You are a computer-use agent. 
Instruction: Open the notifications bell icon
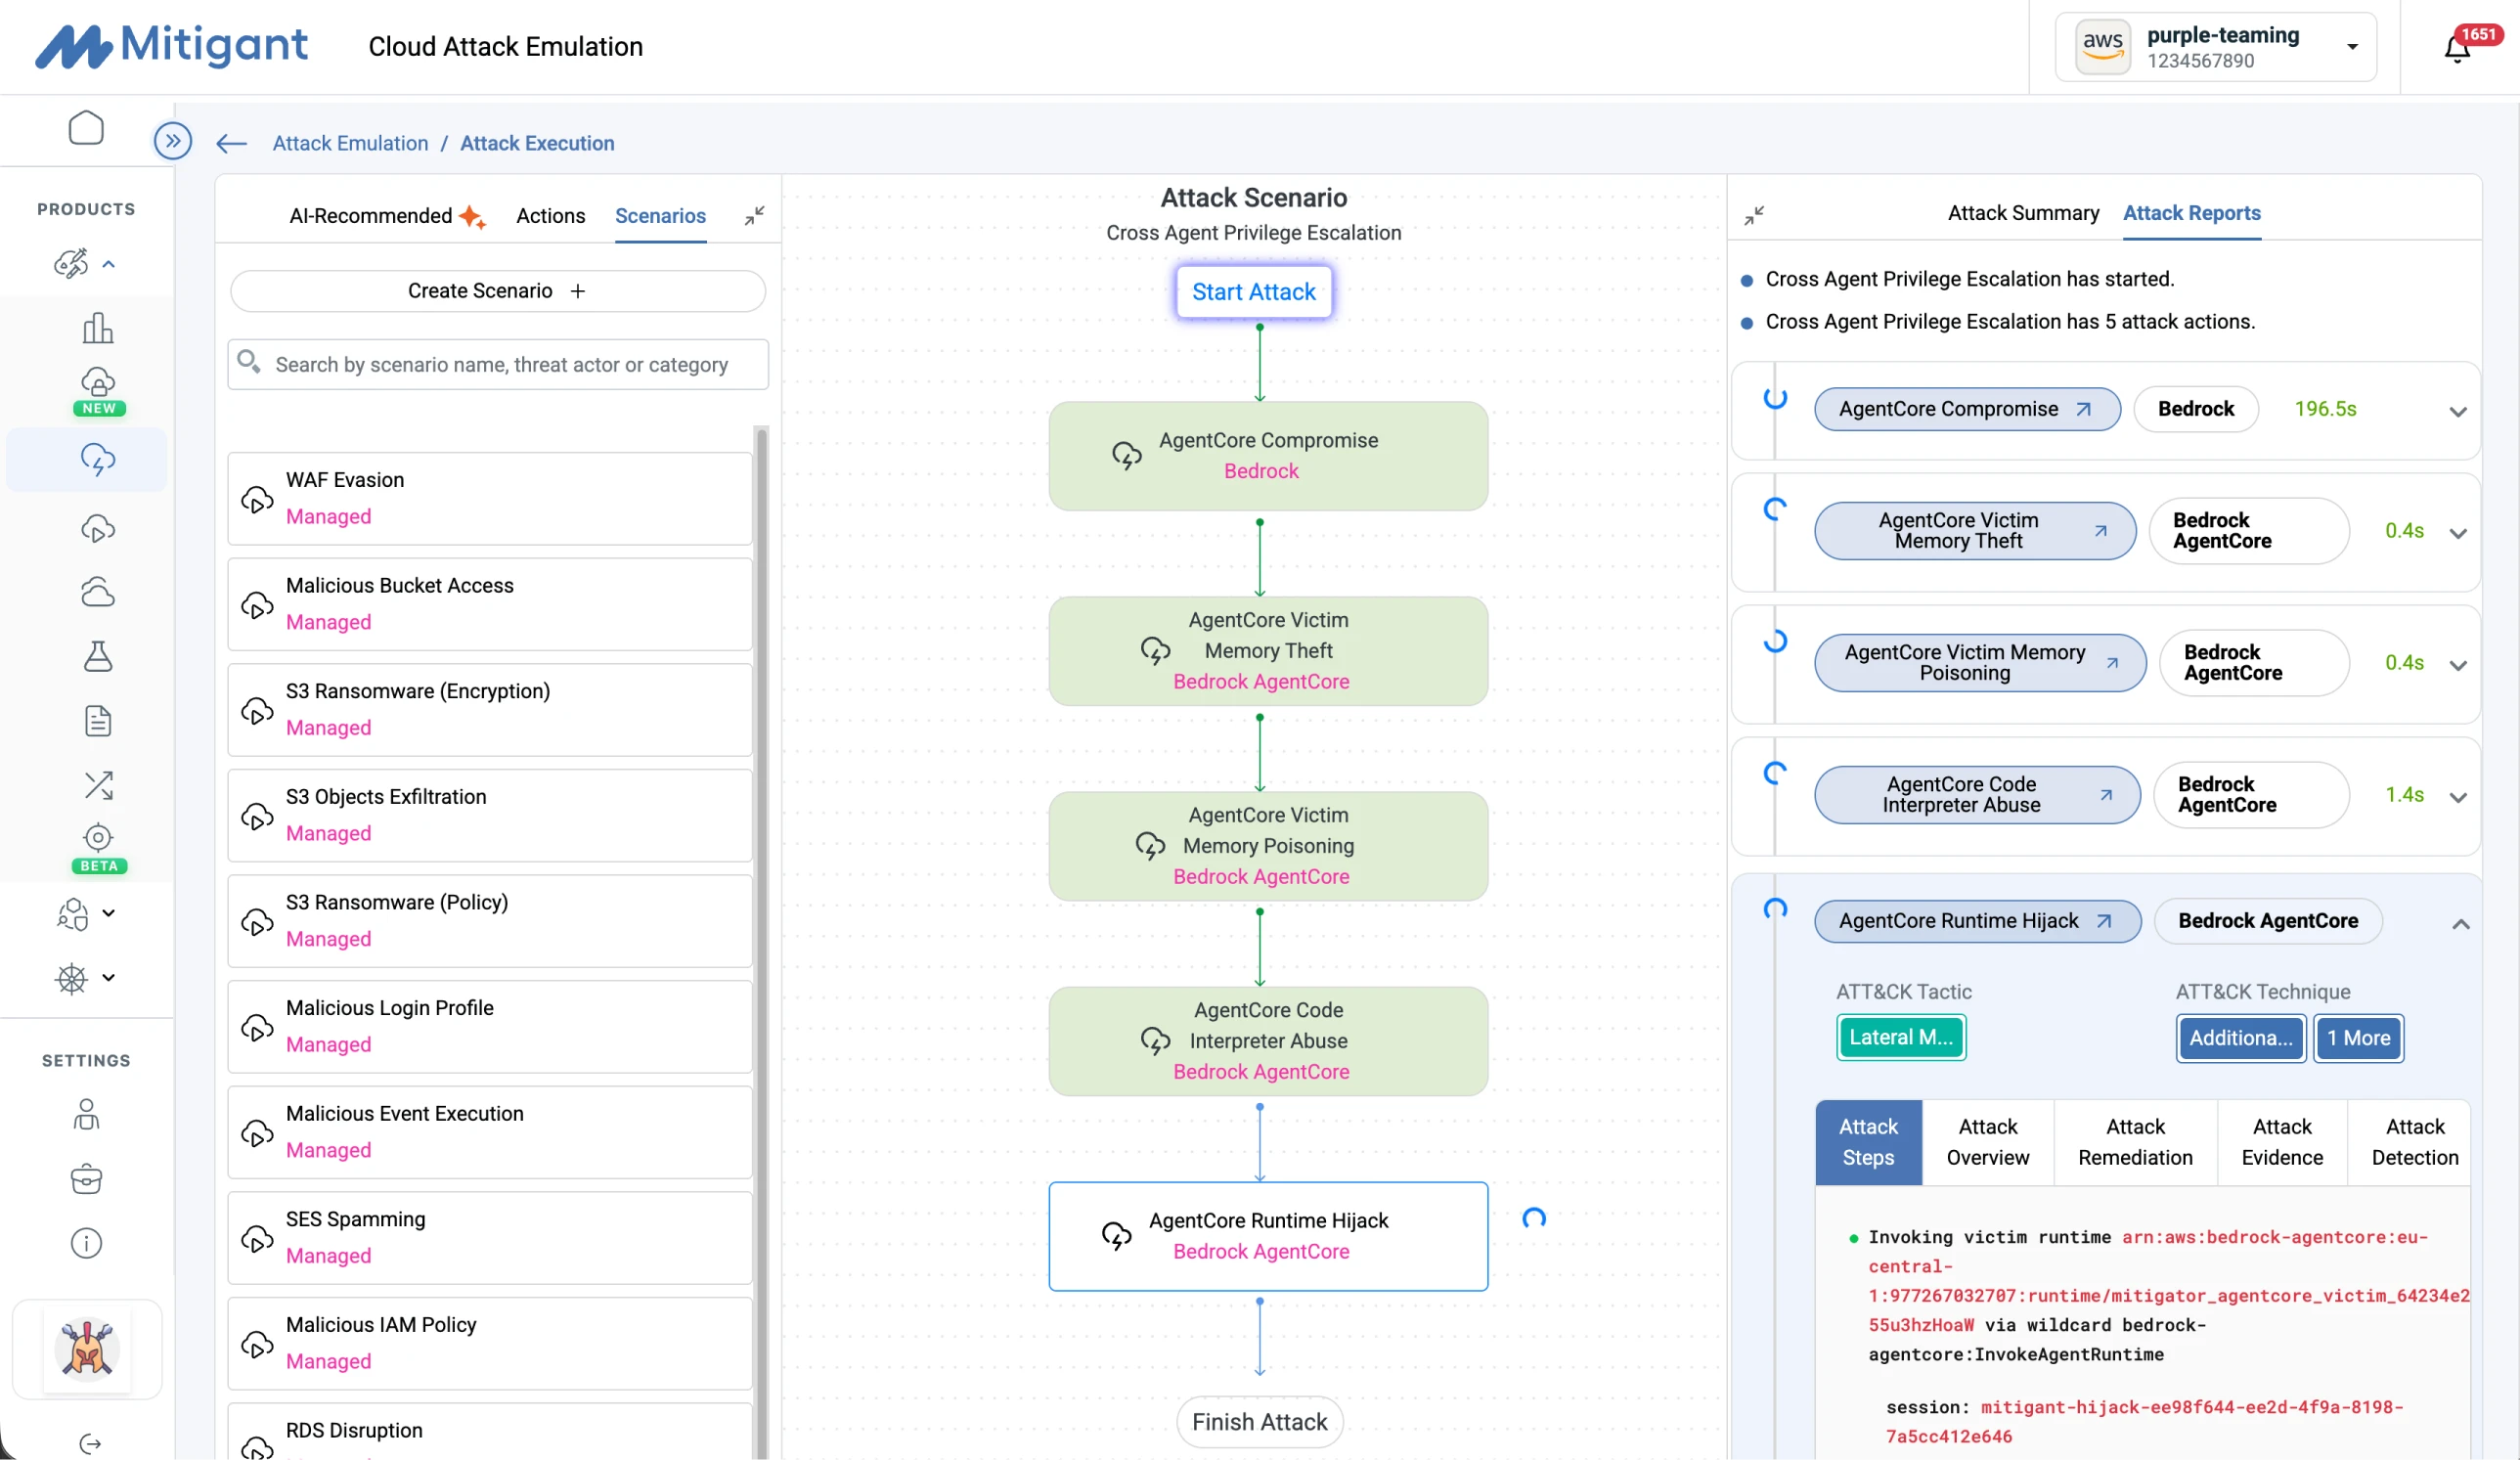(2457, 48)
